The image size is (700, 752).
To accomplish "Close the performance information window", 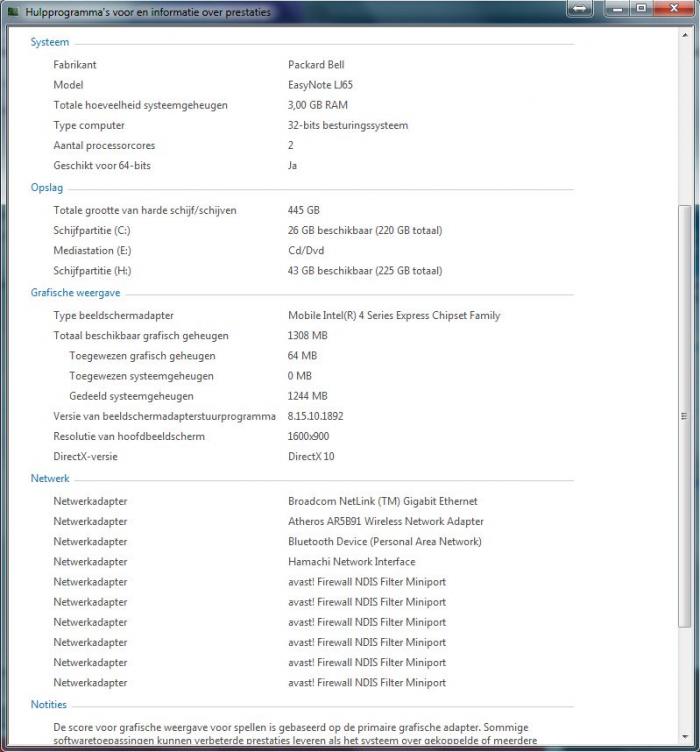I will [x=673, y=8].
